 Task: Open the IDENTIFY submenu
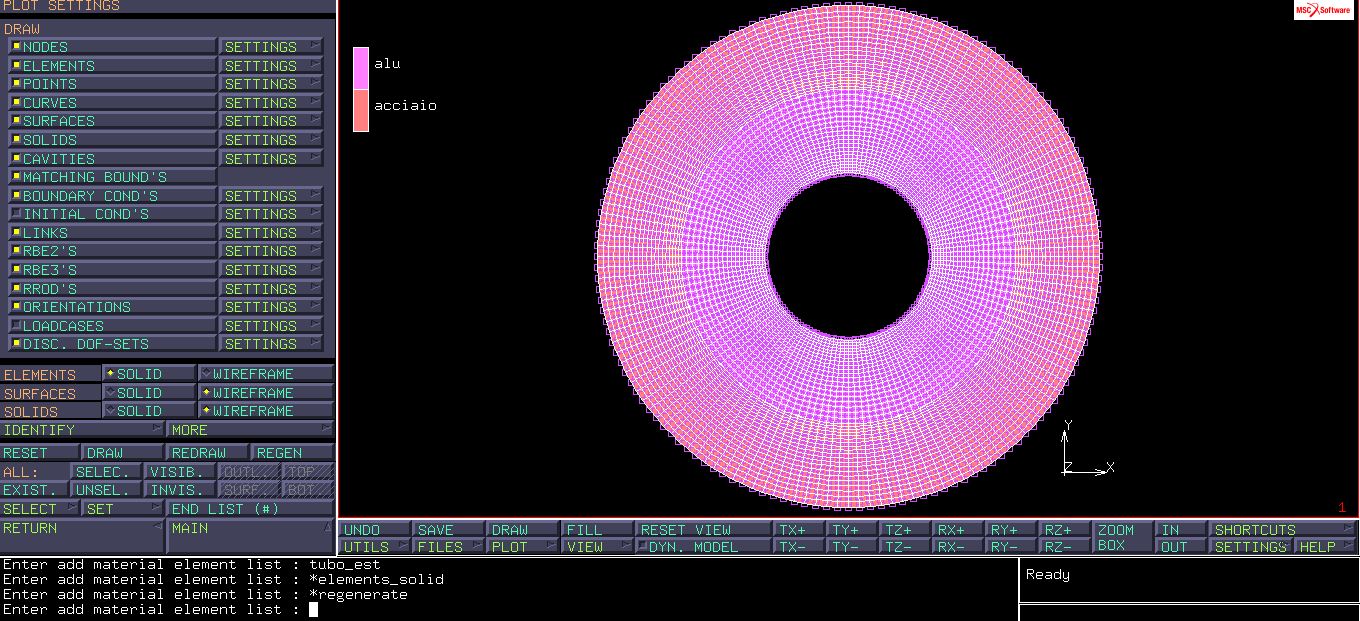82,430
